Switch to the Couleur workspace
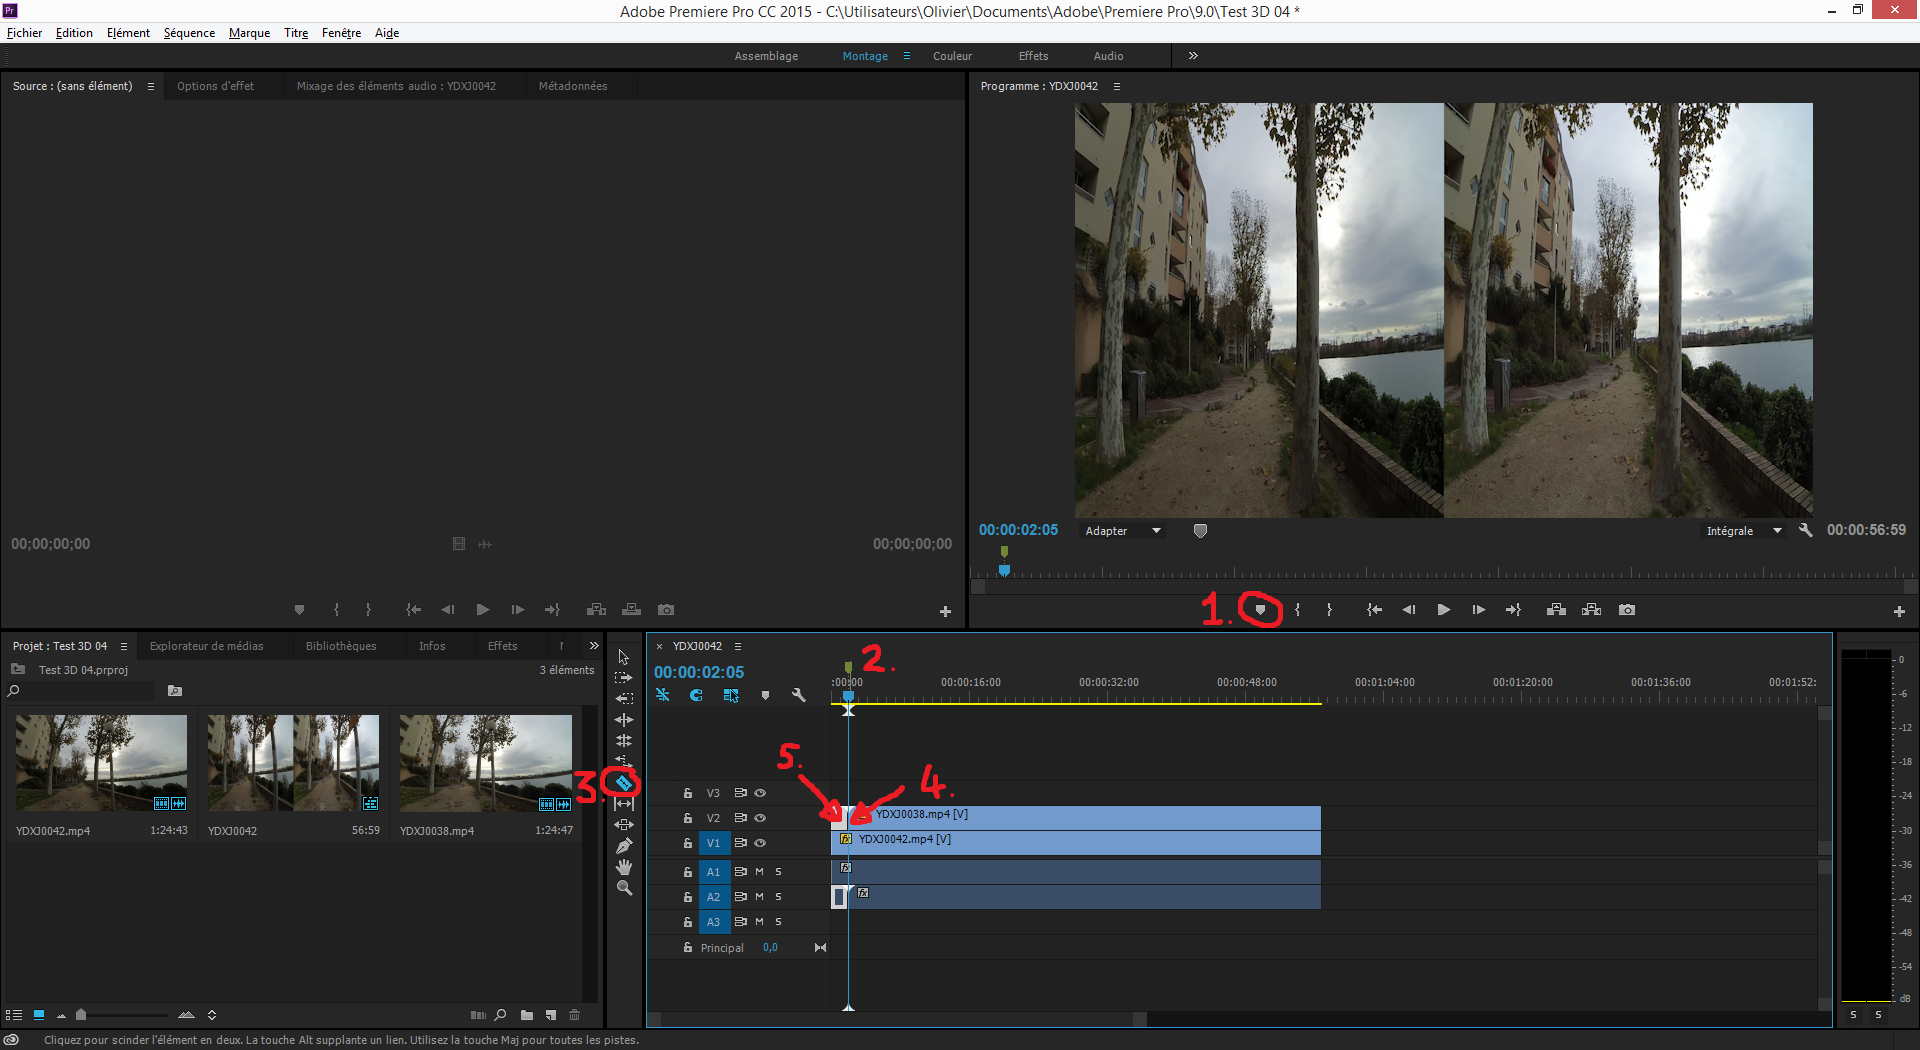This screenshot has width=1920, height=1050. pos(952,56)
